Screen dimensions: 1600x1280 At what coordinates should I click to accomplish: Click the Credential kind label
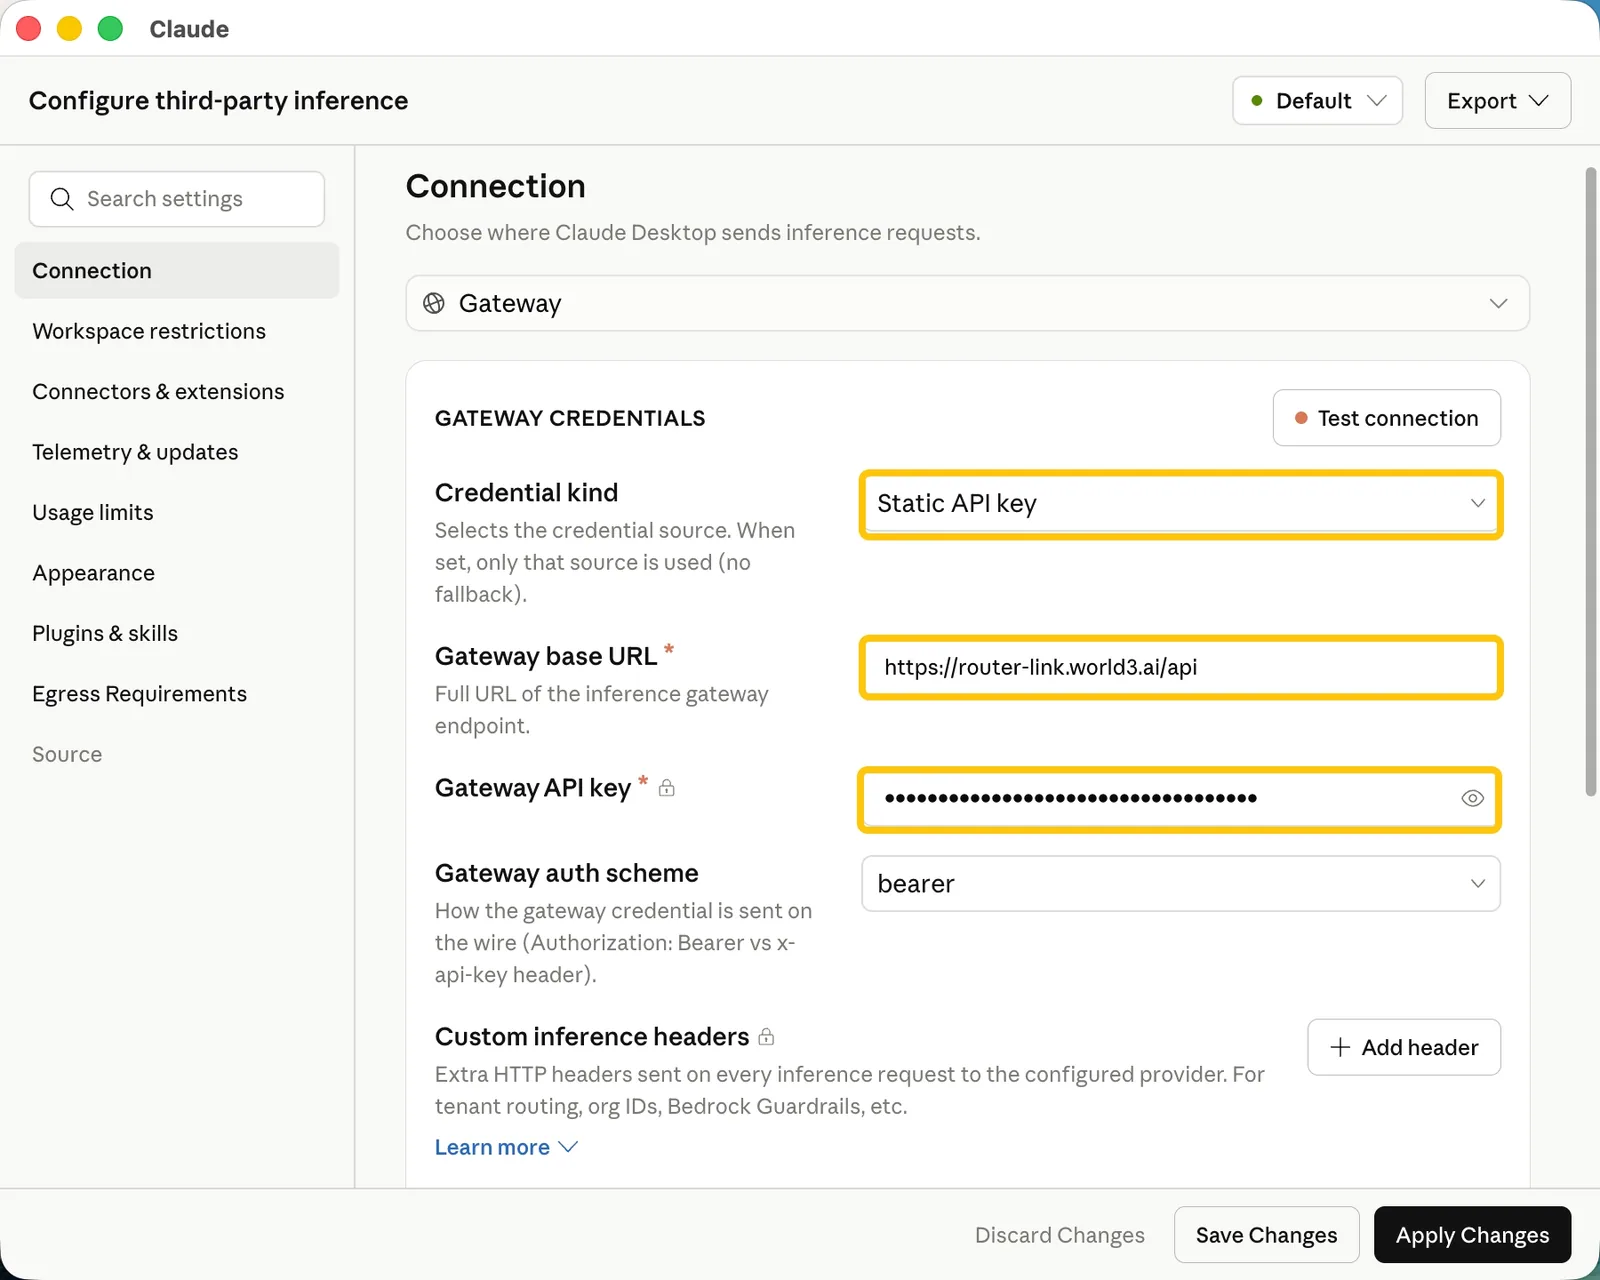tap(527, 493)
